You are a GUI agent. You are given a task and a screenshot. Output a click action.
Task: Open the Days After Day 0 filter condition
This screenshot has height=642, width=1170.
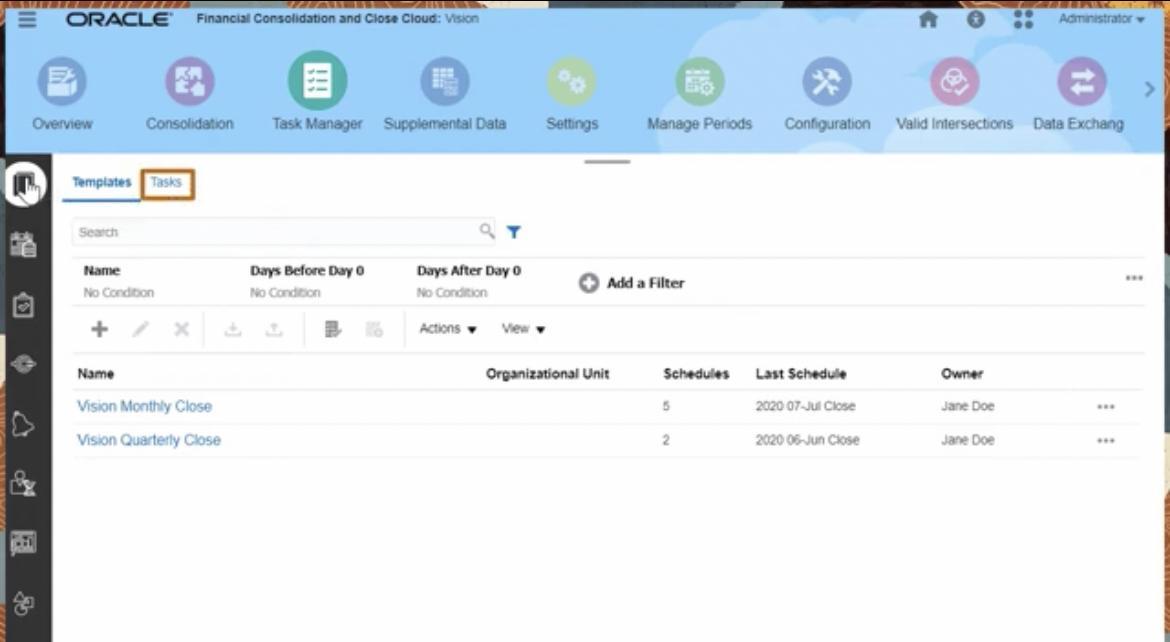coord(469,281)
